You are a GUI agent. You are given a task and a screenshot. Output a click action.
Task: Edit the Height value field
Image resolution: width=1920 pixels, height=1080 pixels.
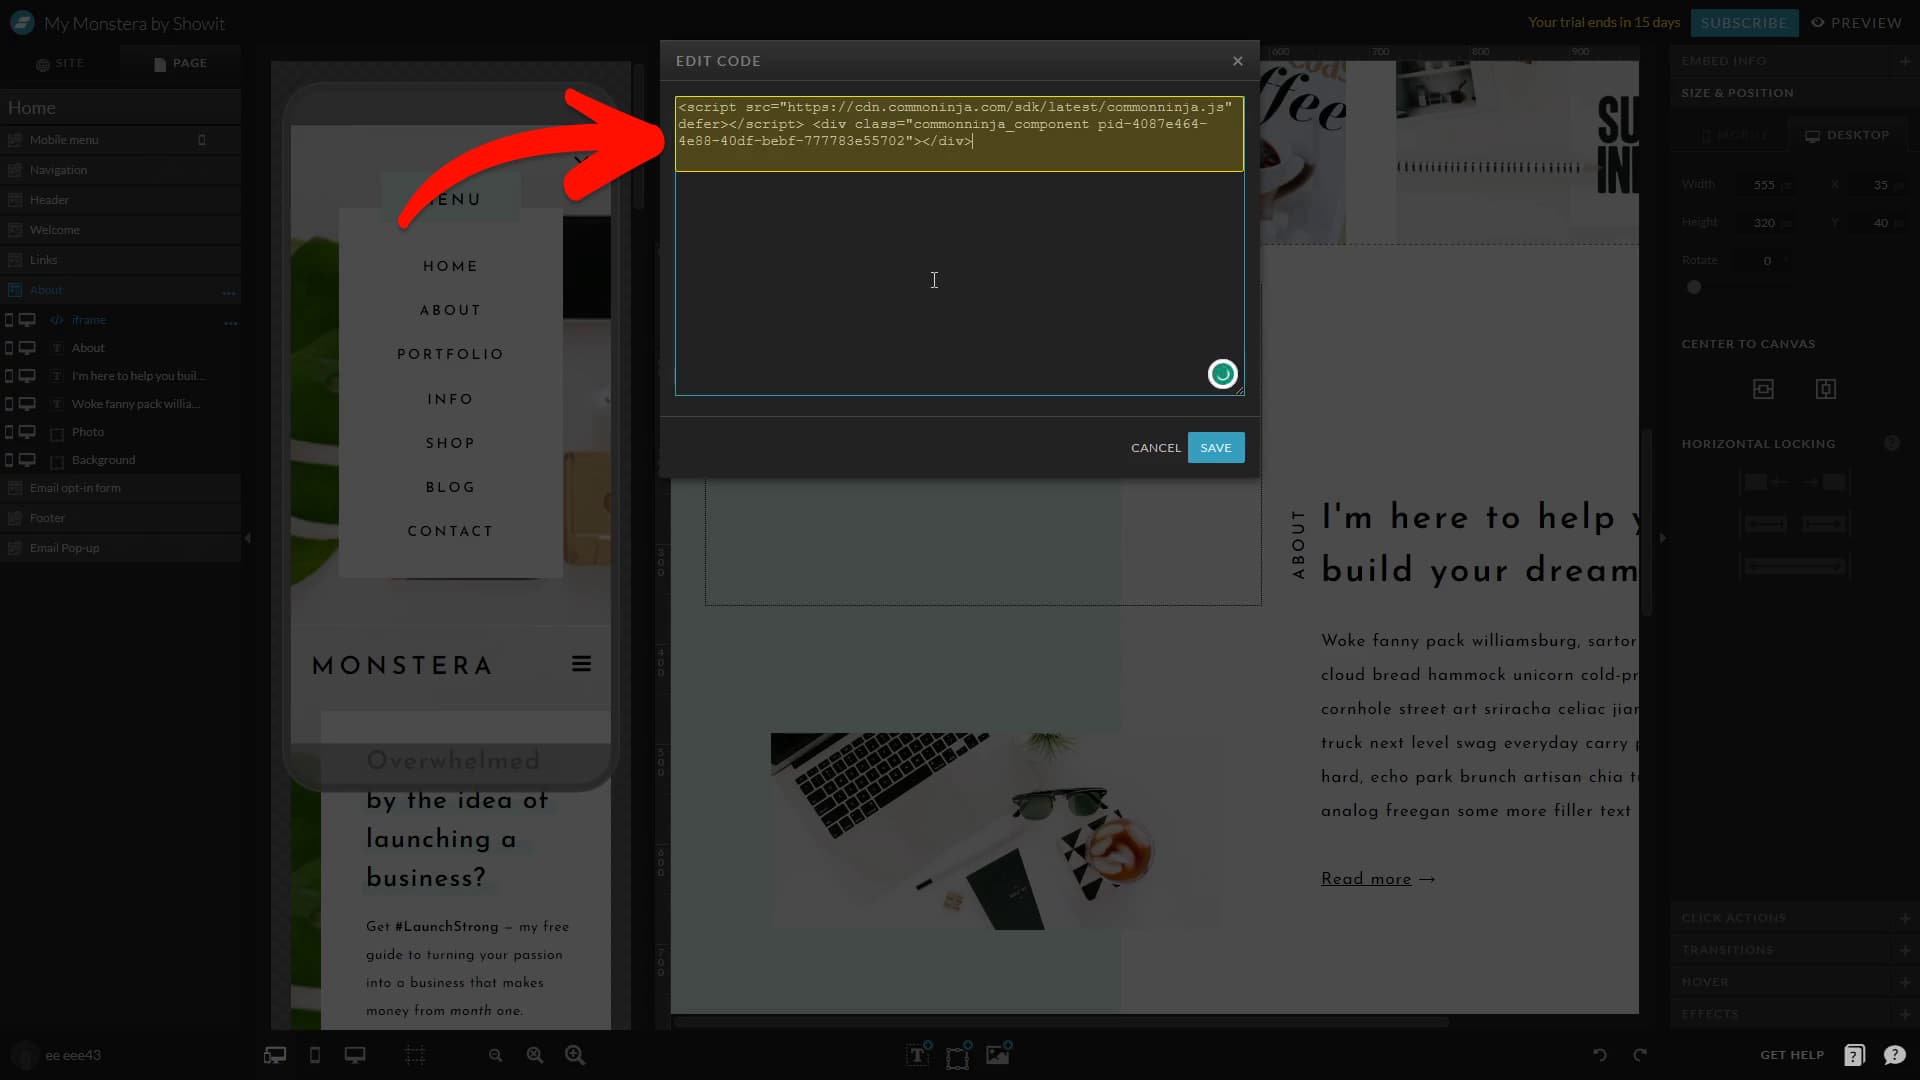coord(1764,223)
